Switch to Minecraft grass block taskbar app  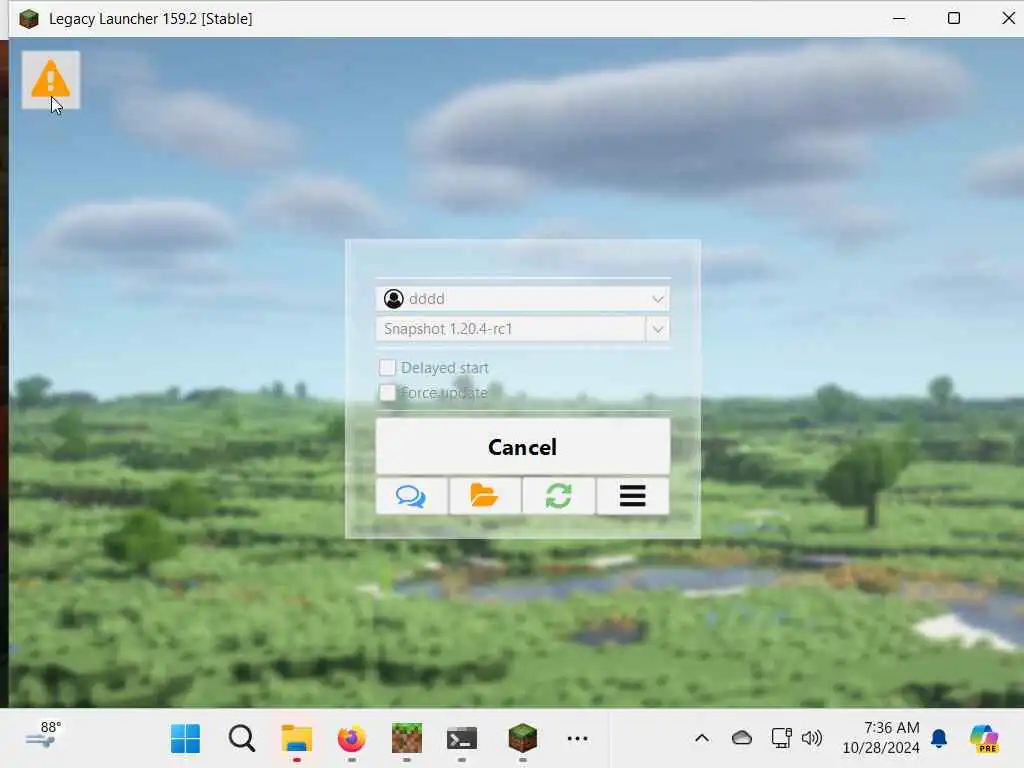click(x=407, y=739)
